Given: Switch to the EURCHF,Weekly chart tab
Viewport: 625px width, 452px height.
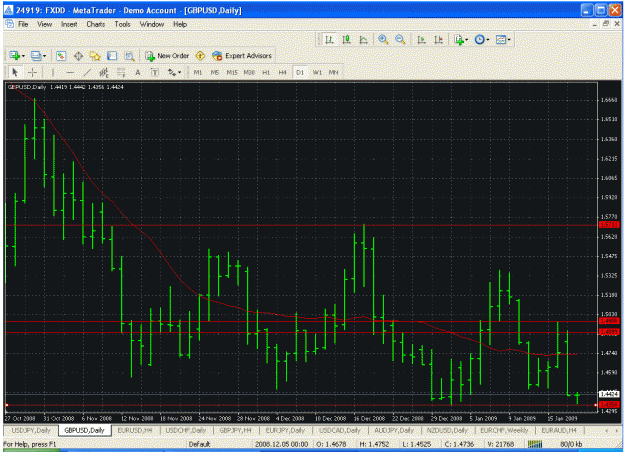Looking at the screenshot, I should (x=504, y=430).
